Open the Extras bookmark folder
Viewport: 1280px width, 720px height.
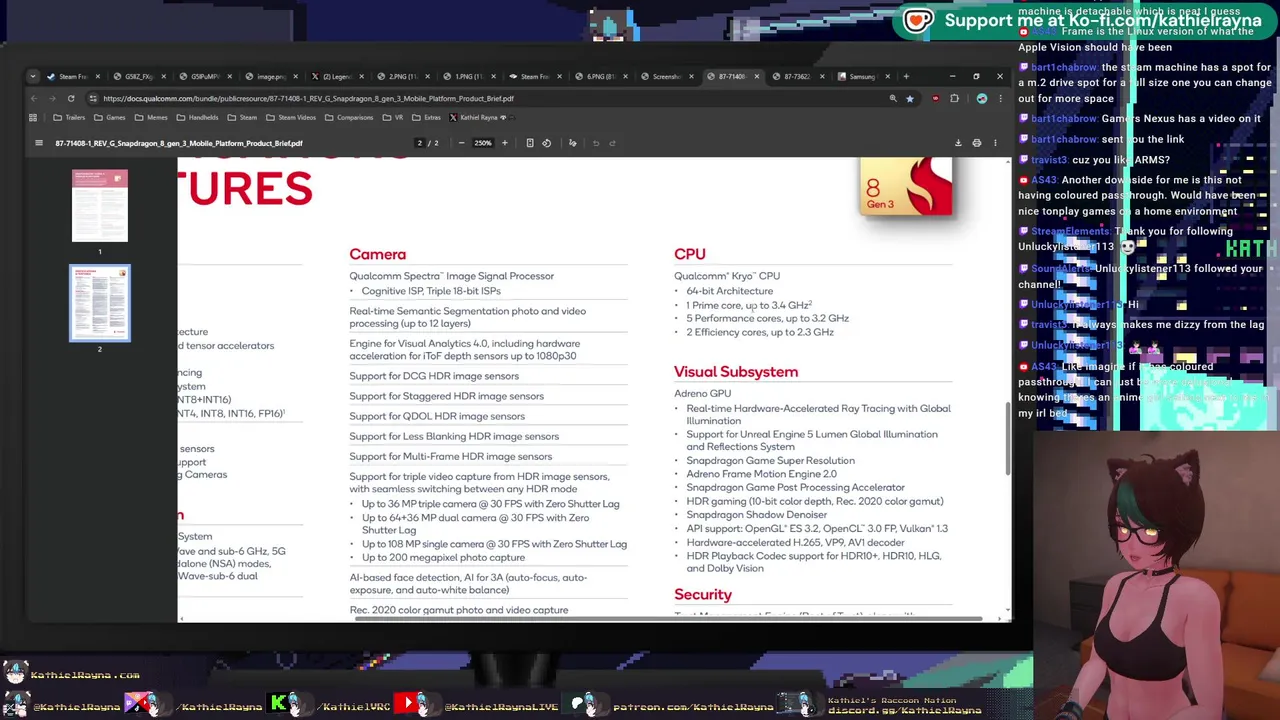tap(426, 117)
